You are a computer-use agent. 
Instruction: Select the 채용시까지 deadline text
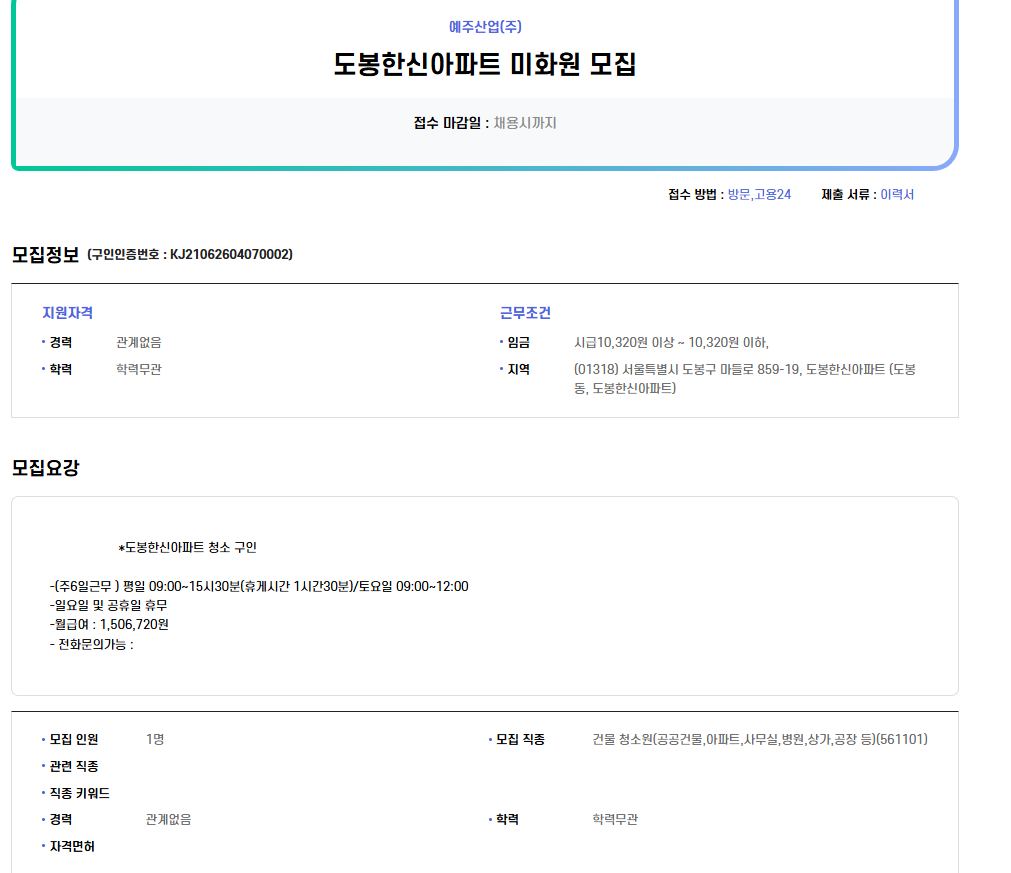click(x=524, y=123)
